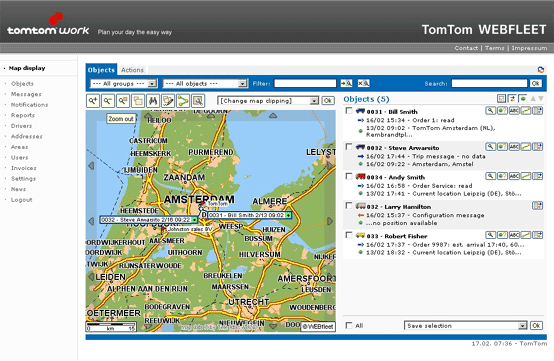Check the box for 033 - Robert Fisher
554x361 pixels.
point(349,235)
